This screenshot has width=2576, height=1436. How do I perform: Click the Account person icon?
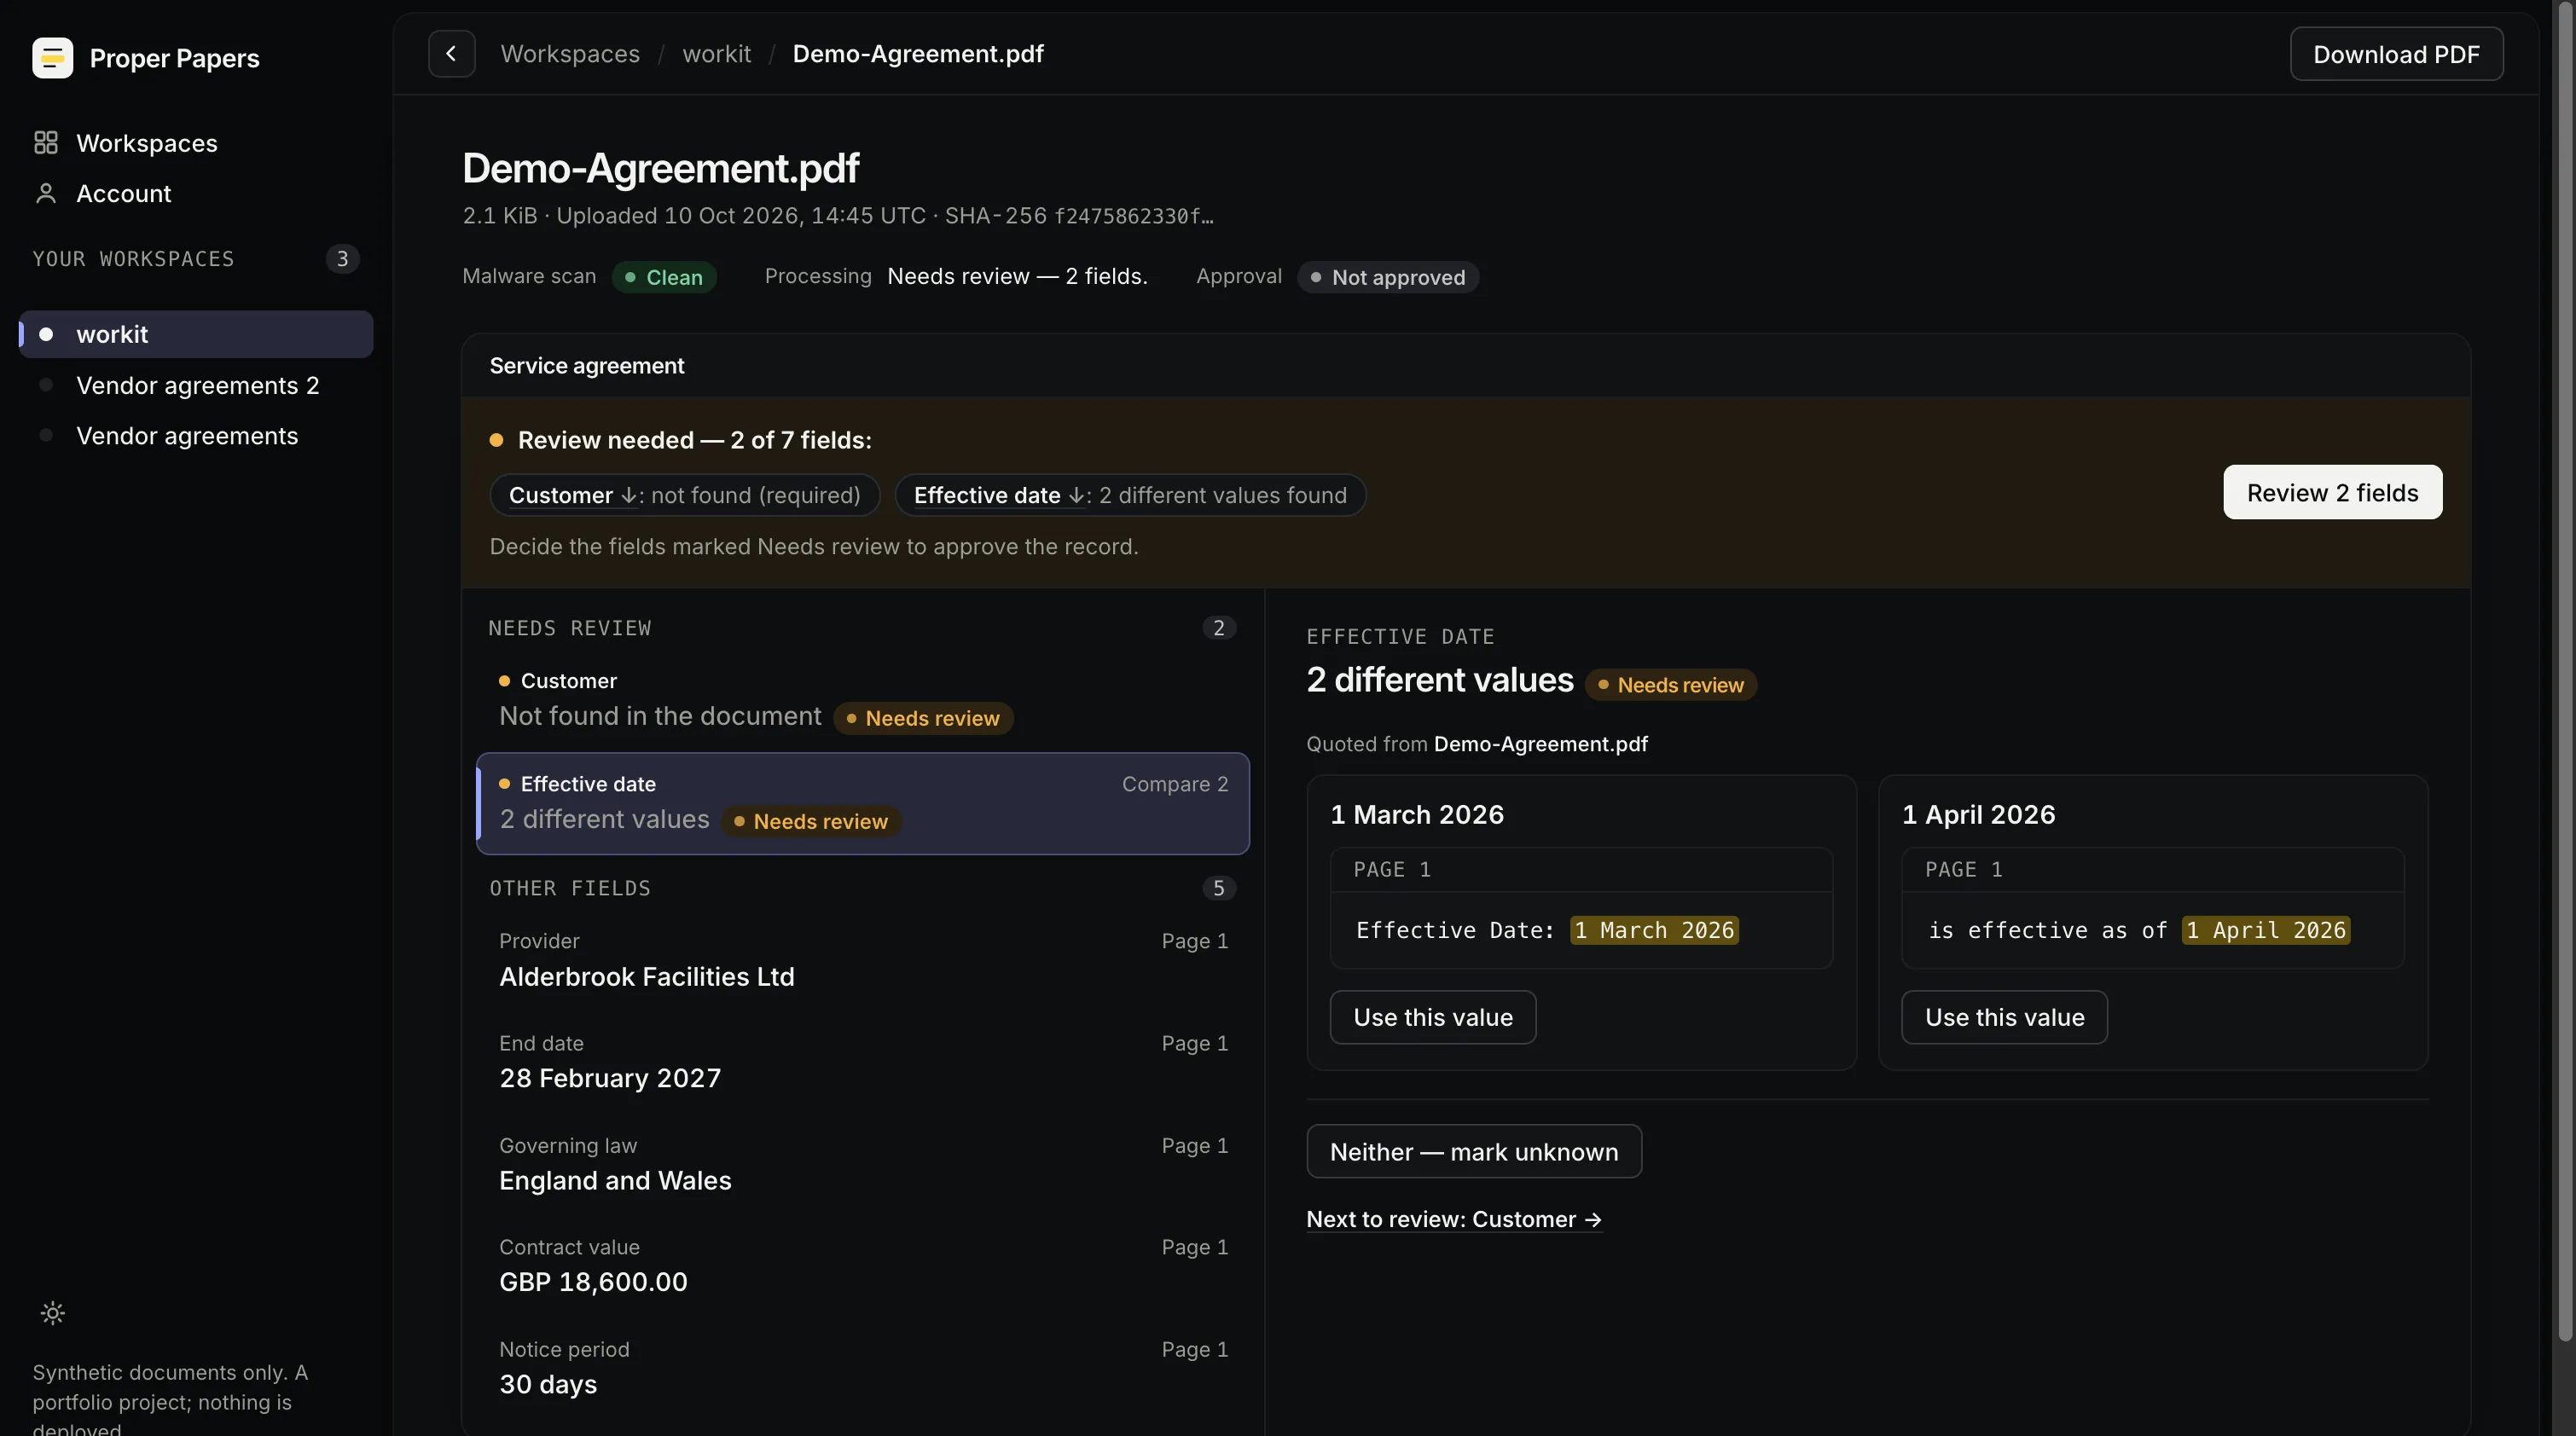(x=46, y=193)
